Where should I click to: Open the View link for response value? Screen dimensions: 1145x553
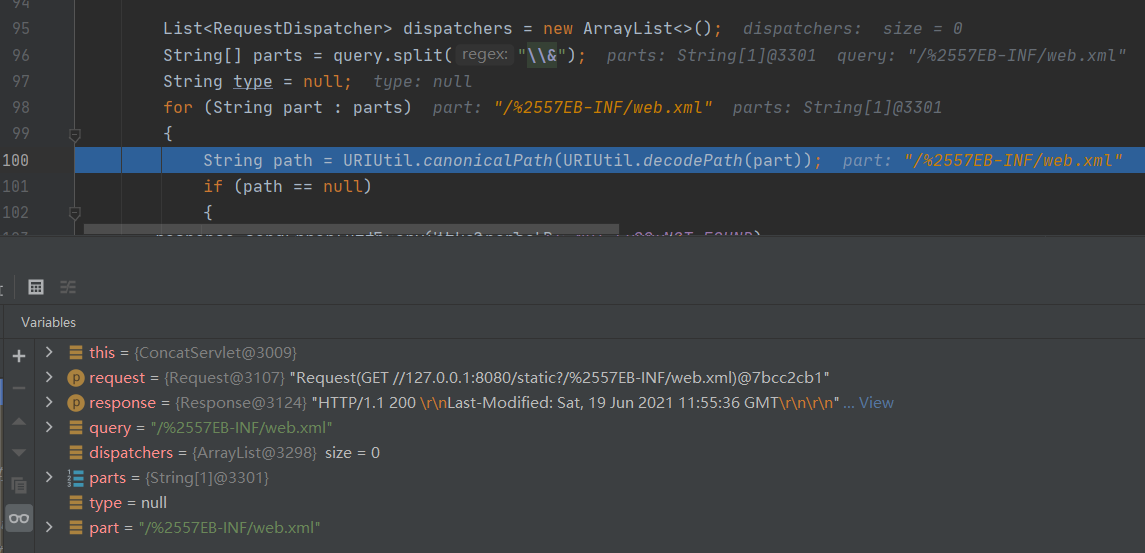click(x=876, y=403)
